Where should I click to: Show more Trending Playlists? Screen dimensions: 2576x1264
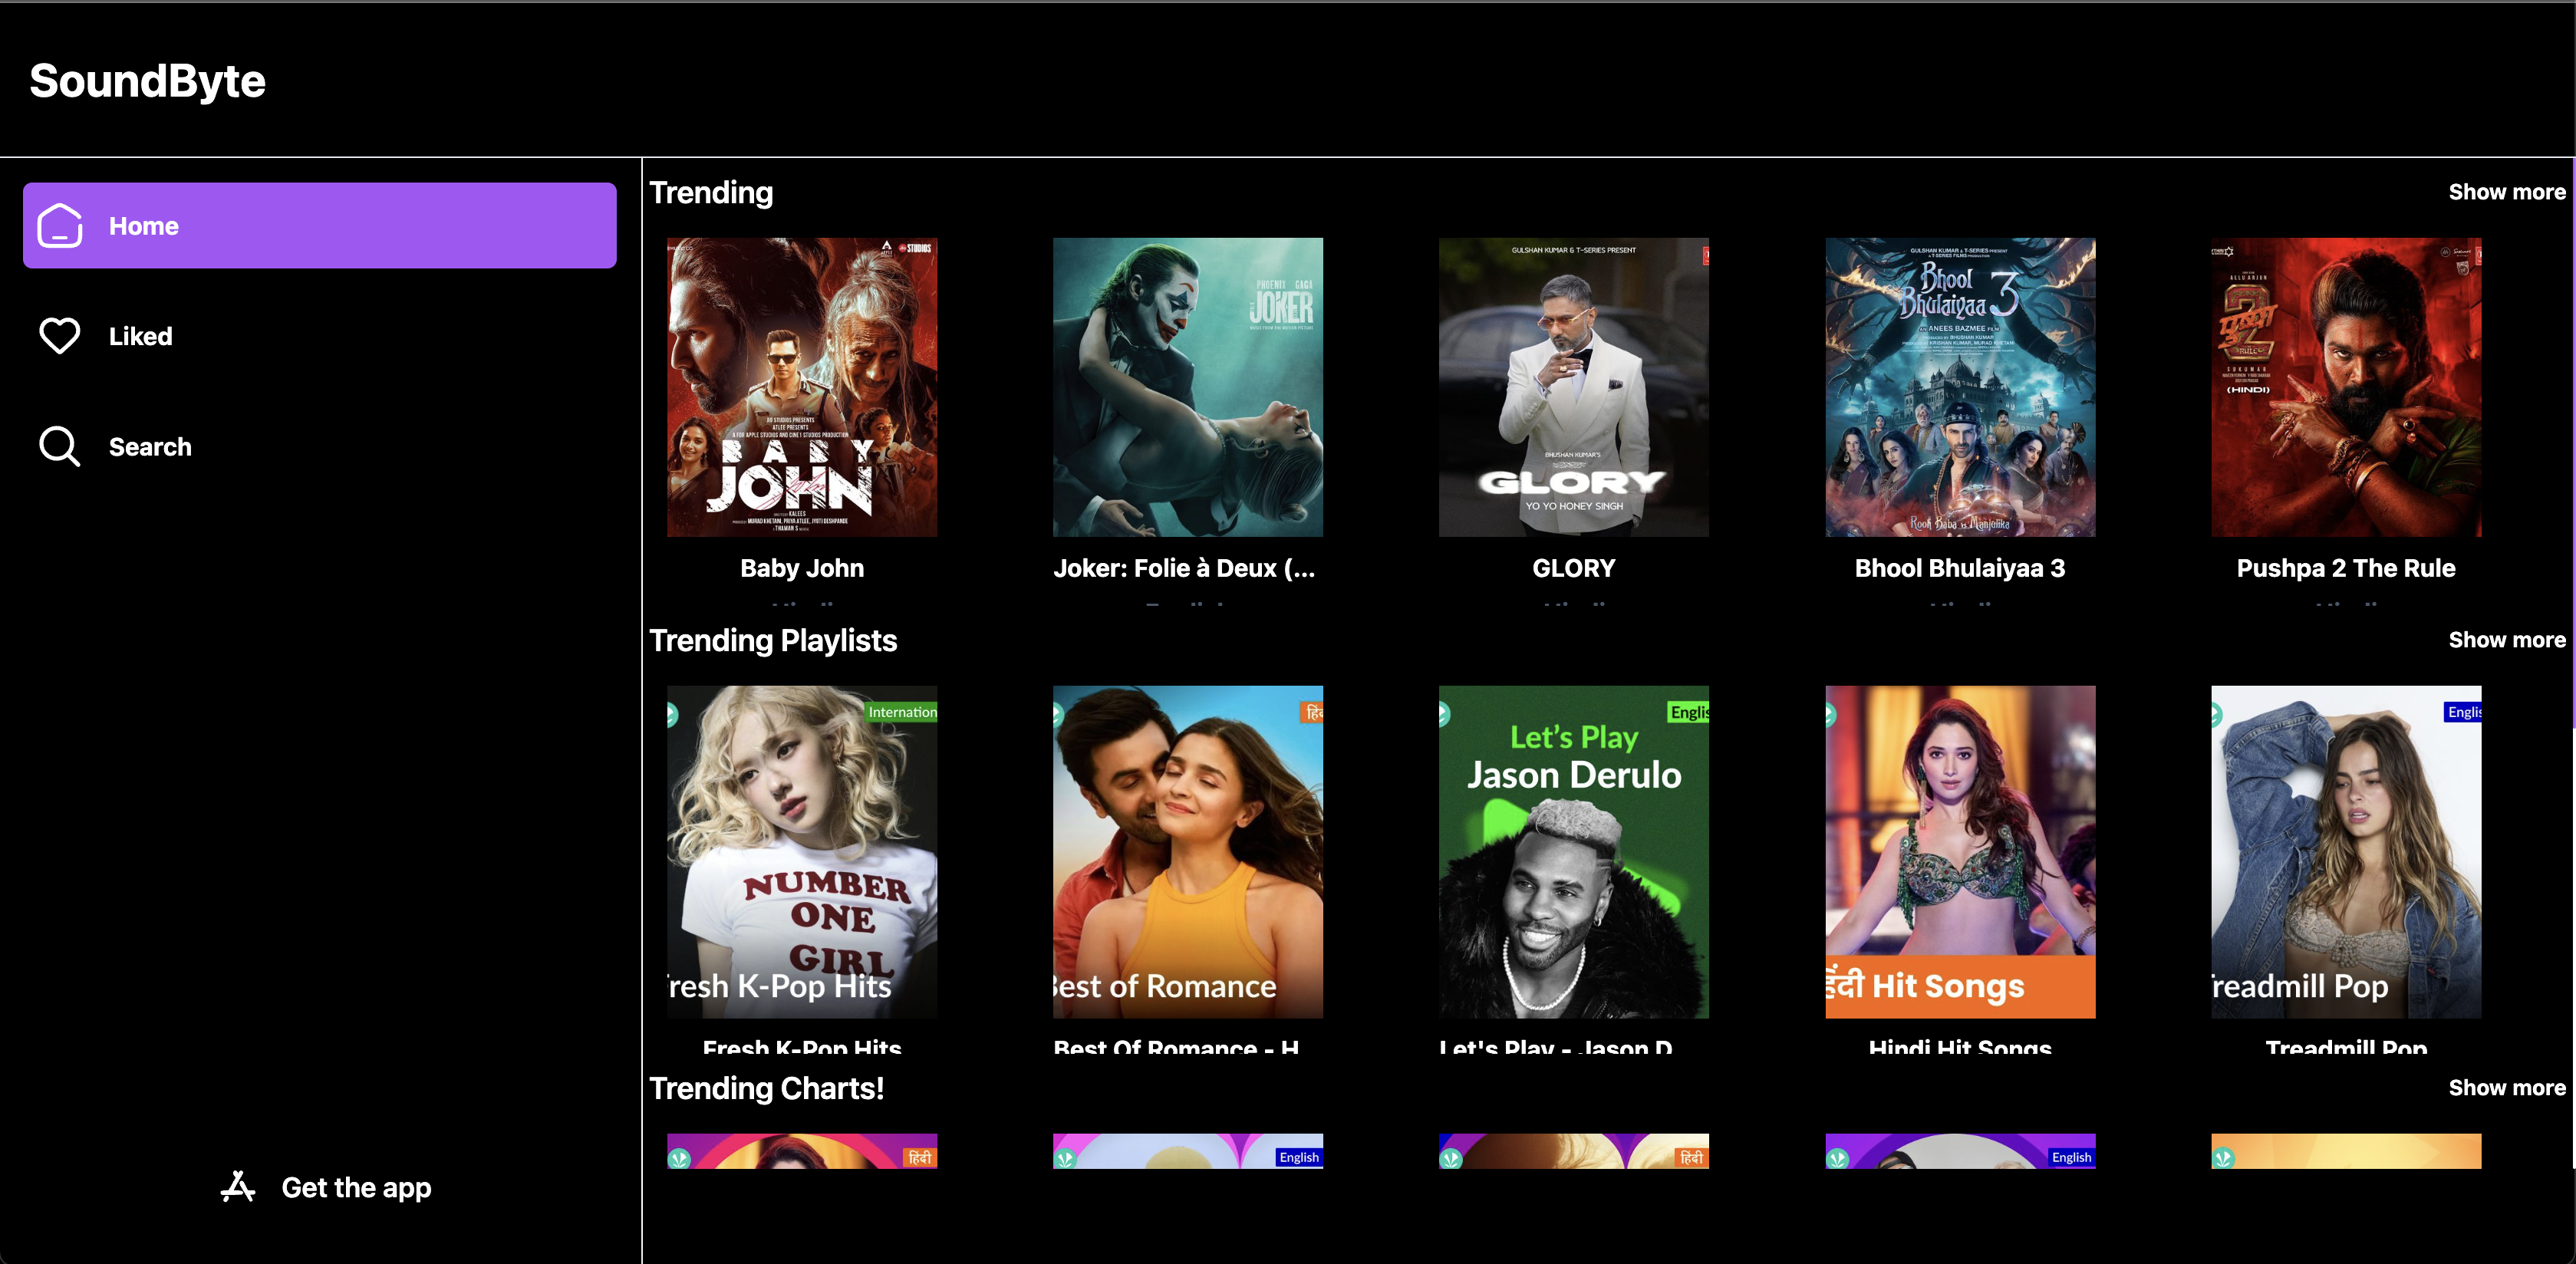pyautogui.click(x=2506, y=640)
